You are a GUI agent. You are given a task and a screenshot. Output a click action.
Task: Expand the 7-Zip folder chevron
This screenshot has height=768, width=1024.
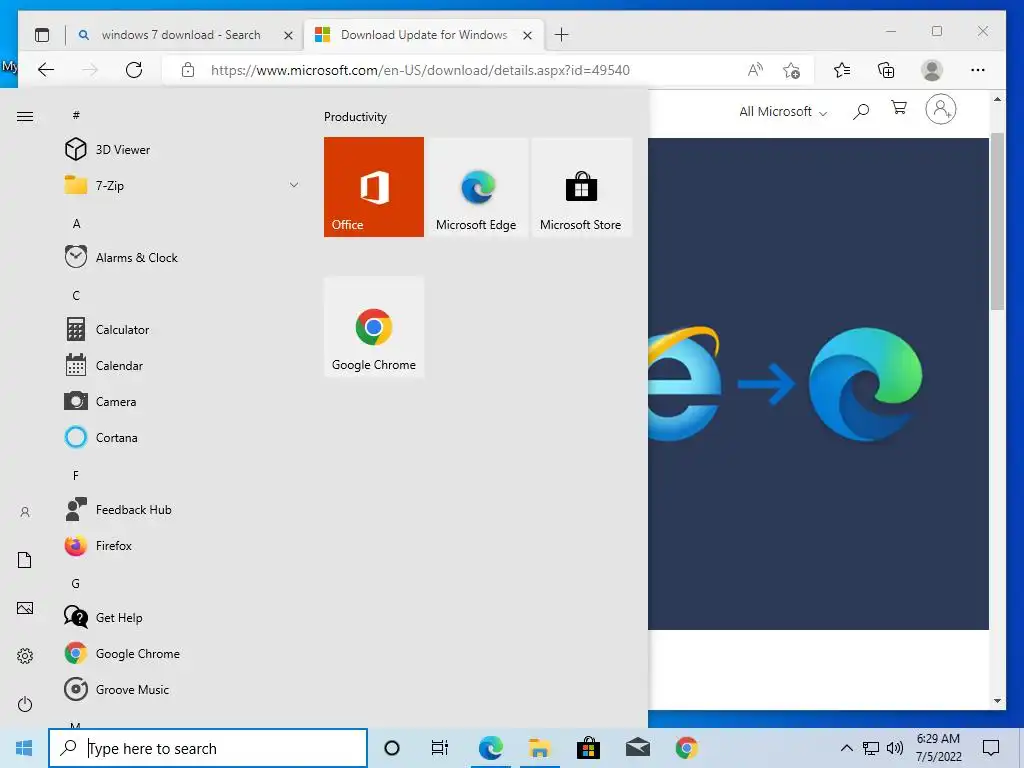pos(294,185)
